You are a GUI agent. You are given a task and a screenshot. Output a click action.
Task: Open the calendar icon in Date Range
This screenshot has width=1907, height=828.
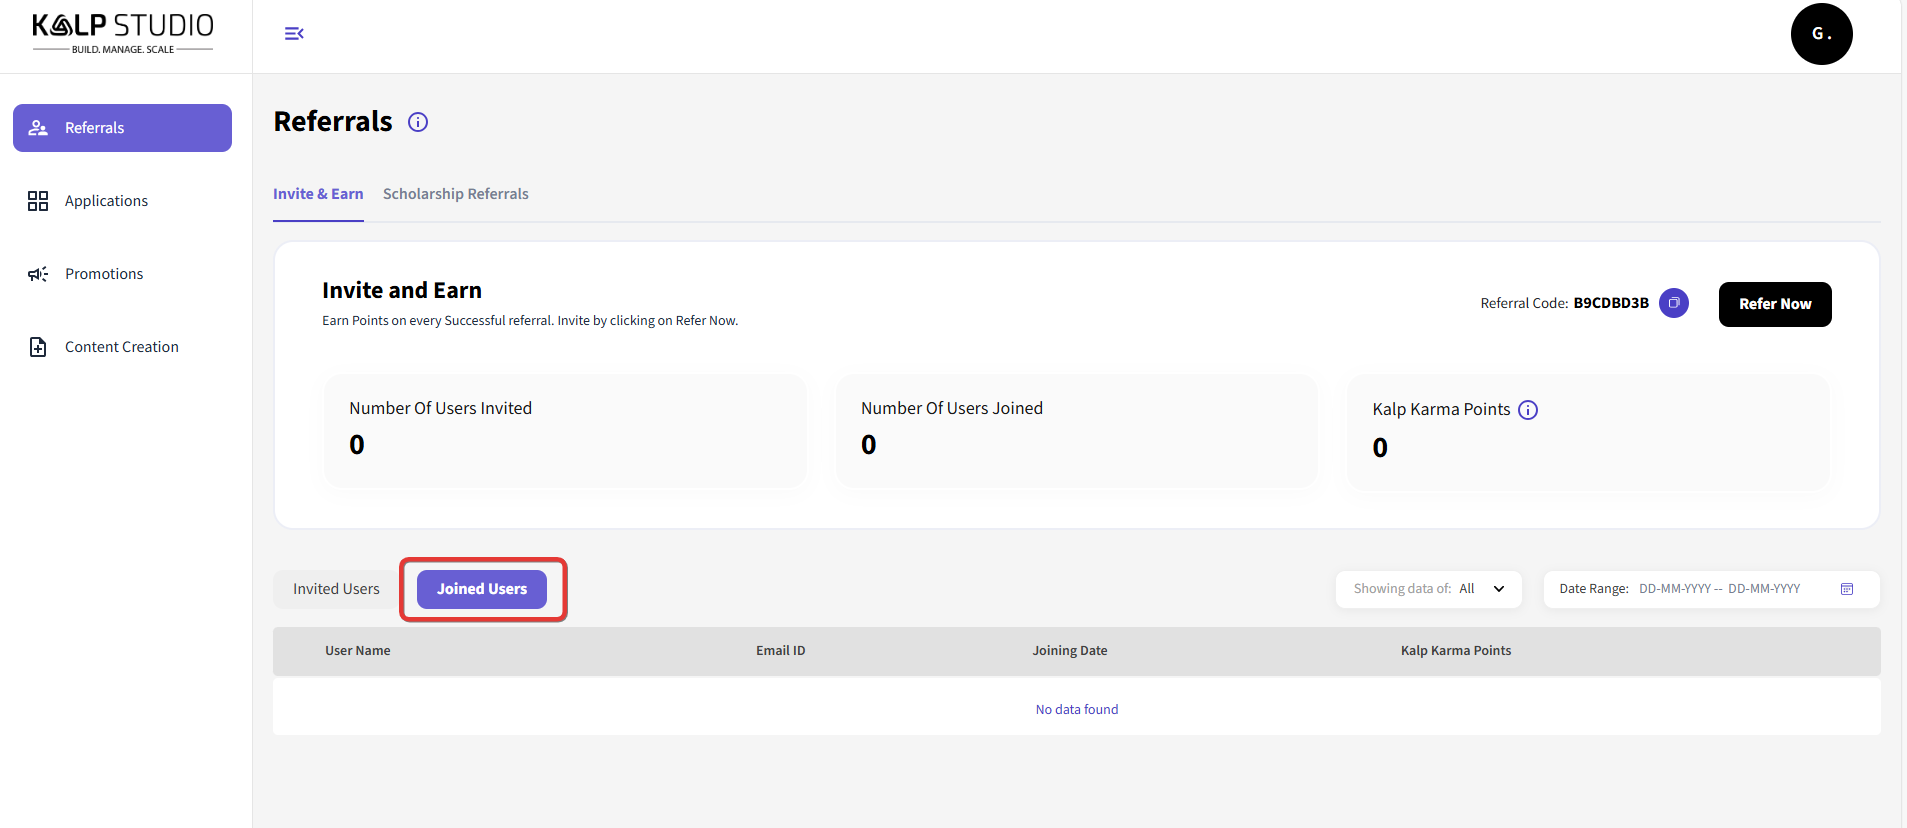(x=1846, y=589)
